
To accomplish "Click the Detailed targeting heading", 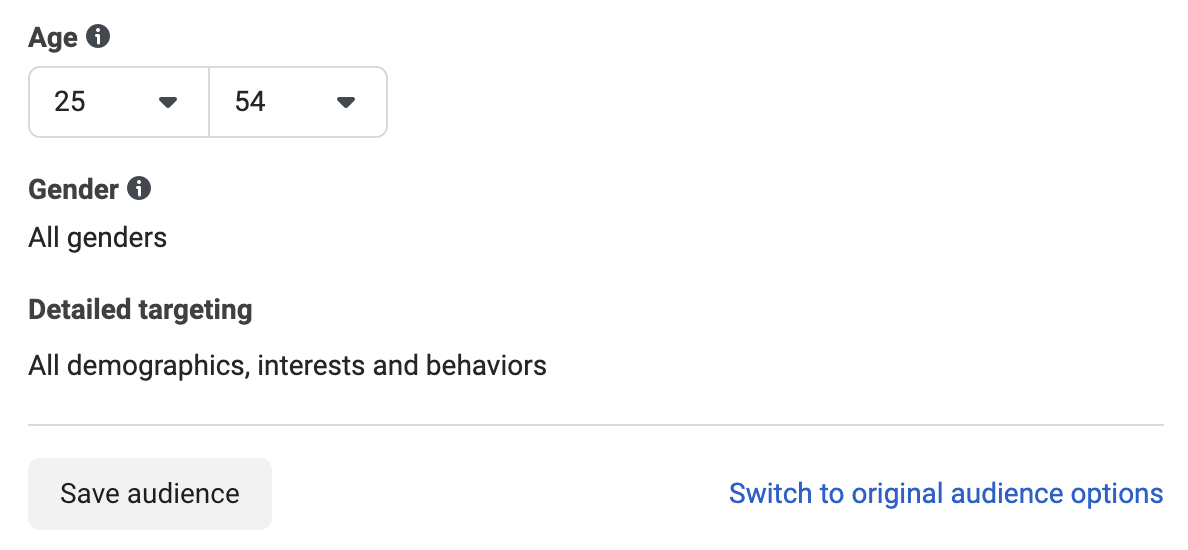I will pos(140,310).
